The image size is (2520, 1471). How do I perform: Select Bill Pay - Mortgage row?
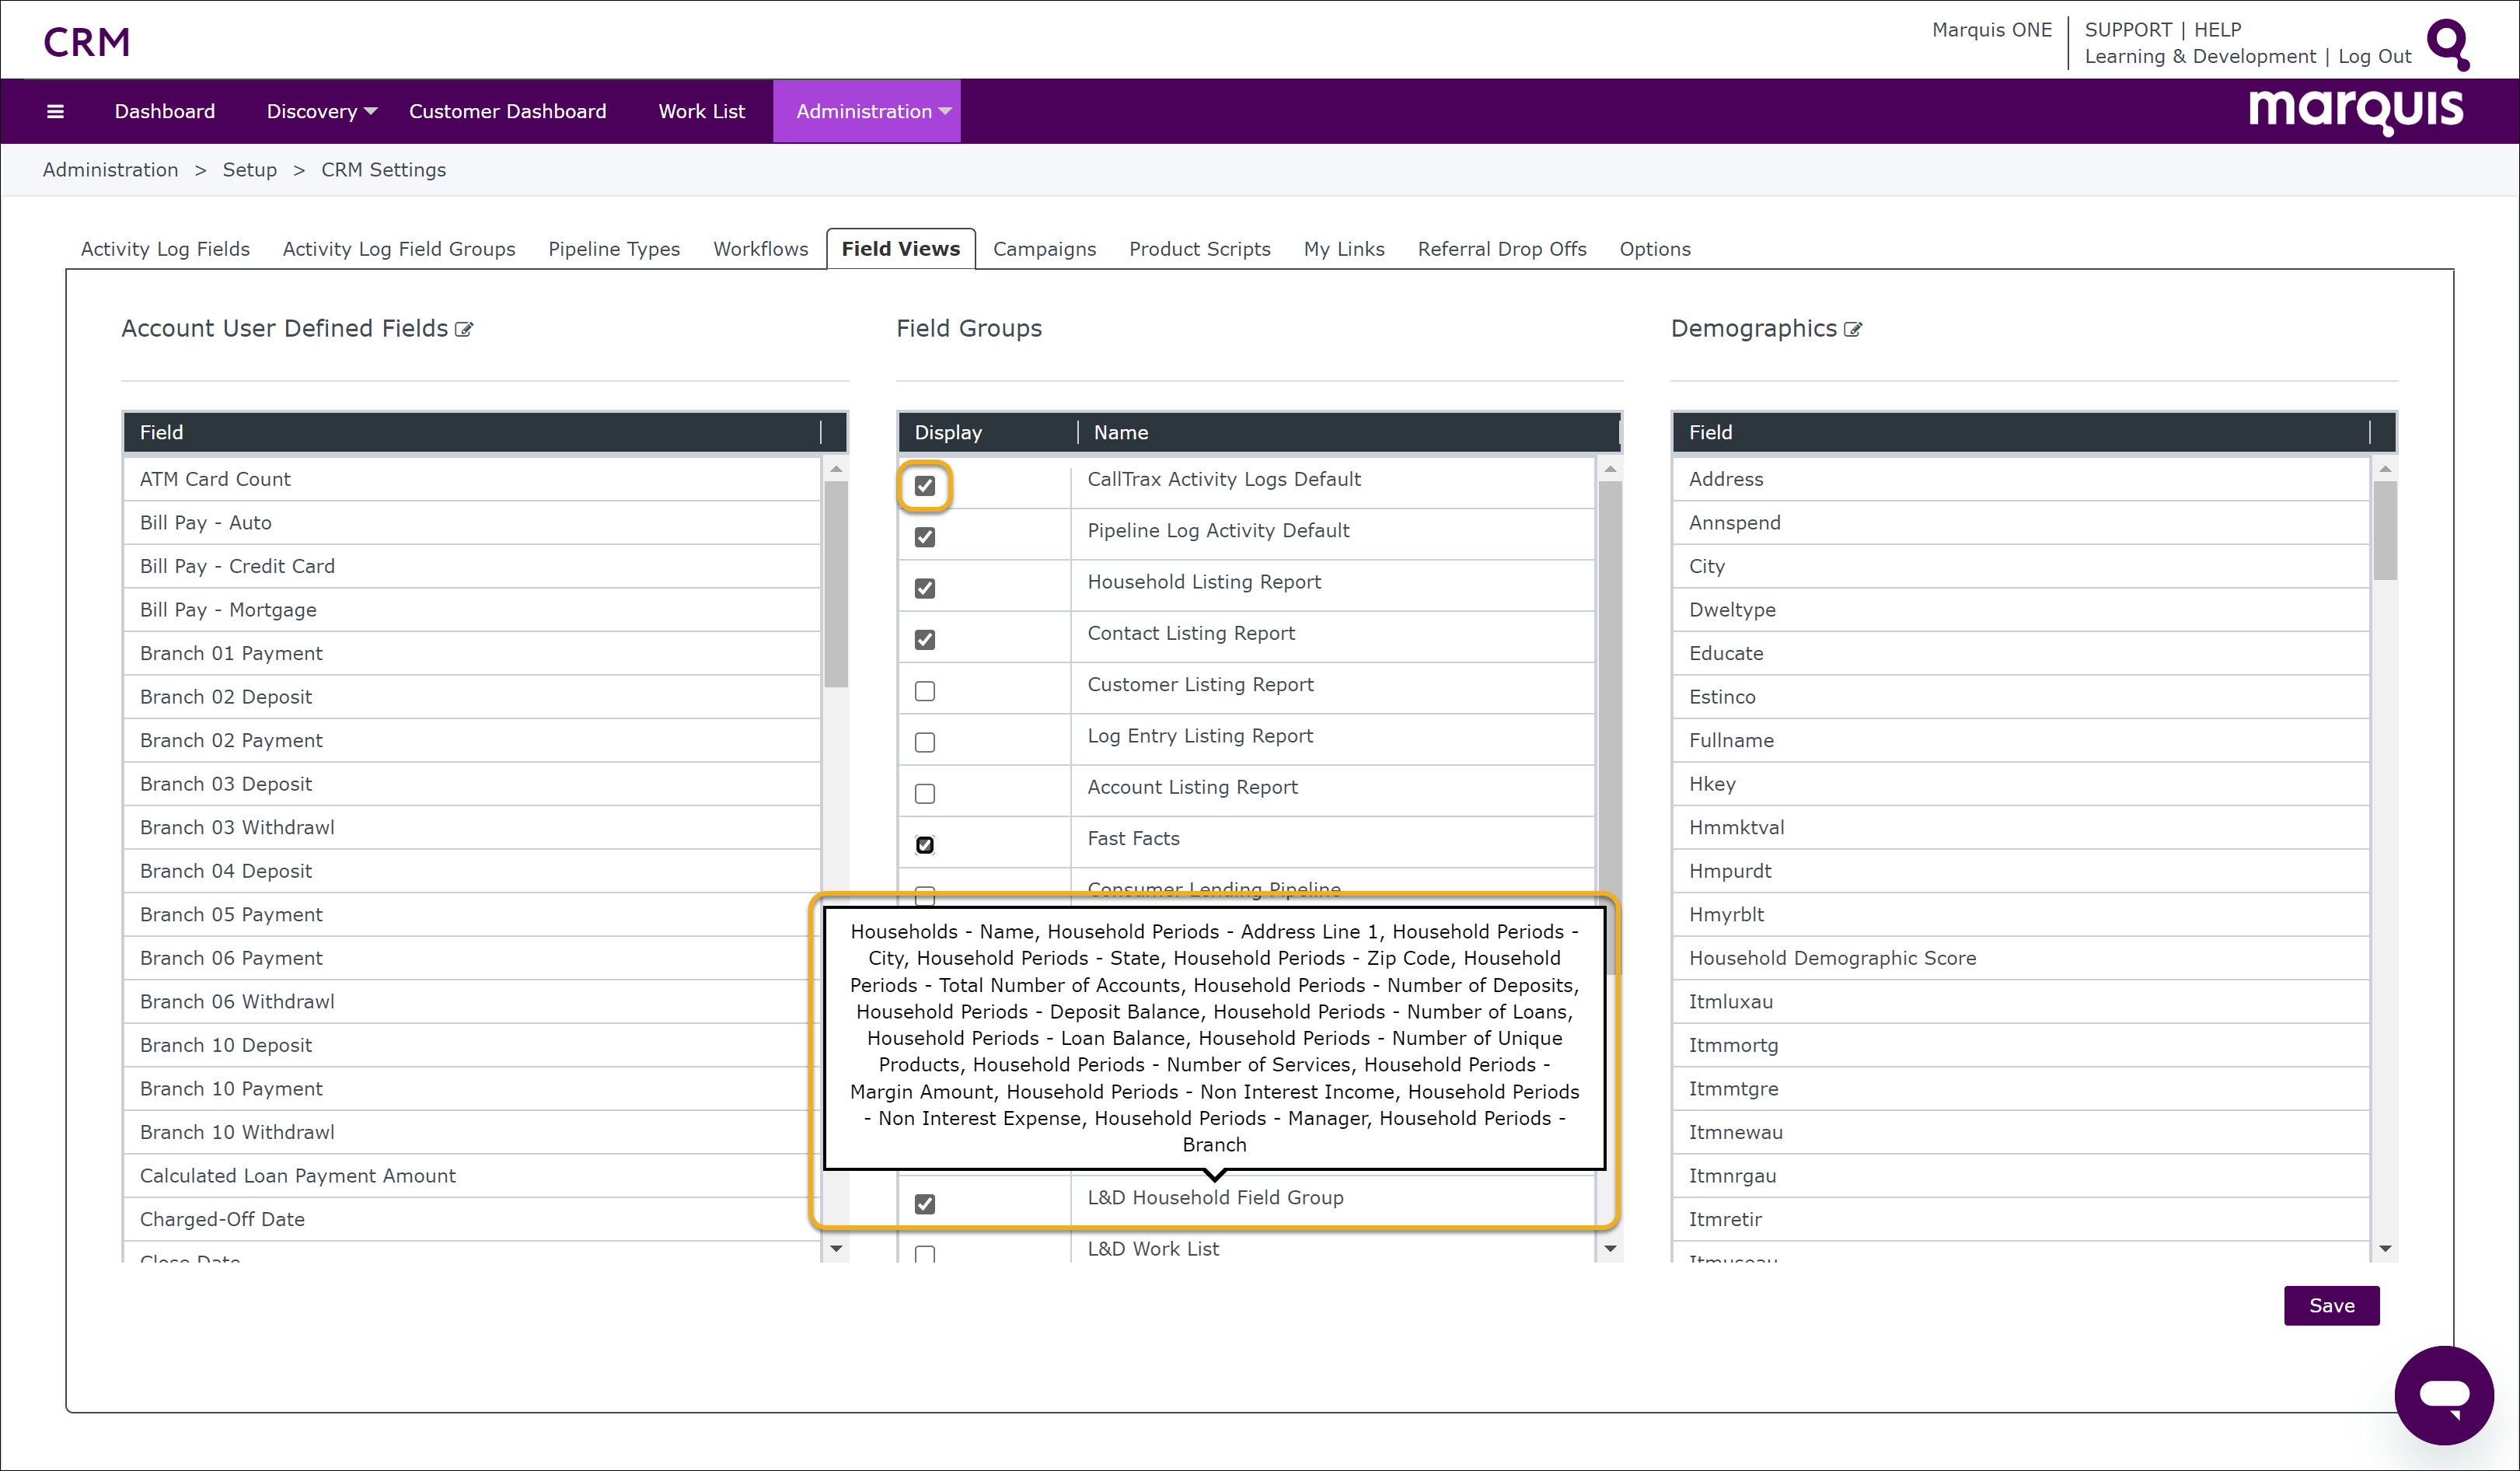[472, 610]
